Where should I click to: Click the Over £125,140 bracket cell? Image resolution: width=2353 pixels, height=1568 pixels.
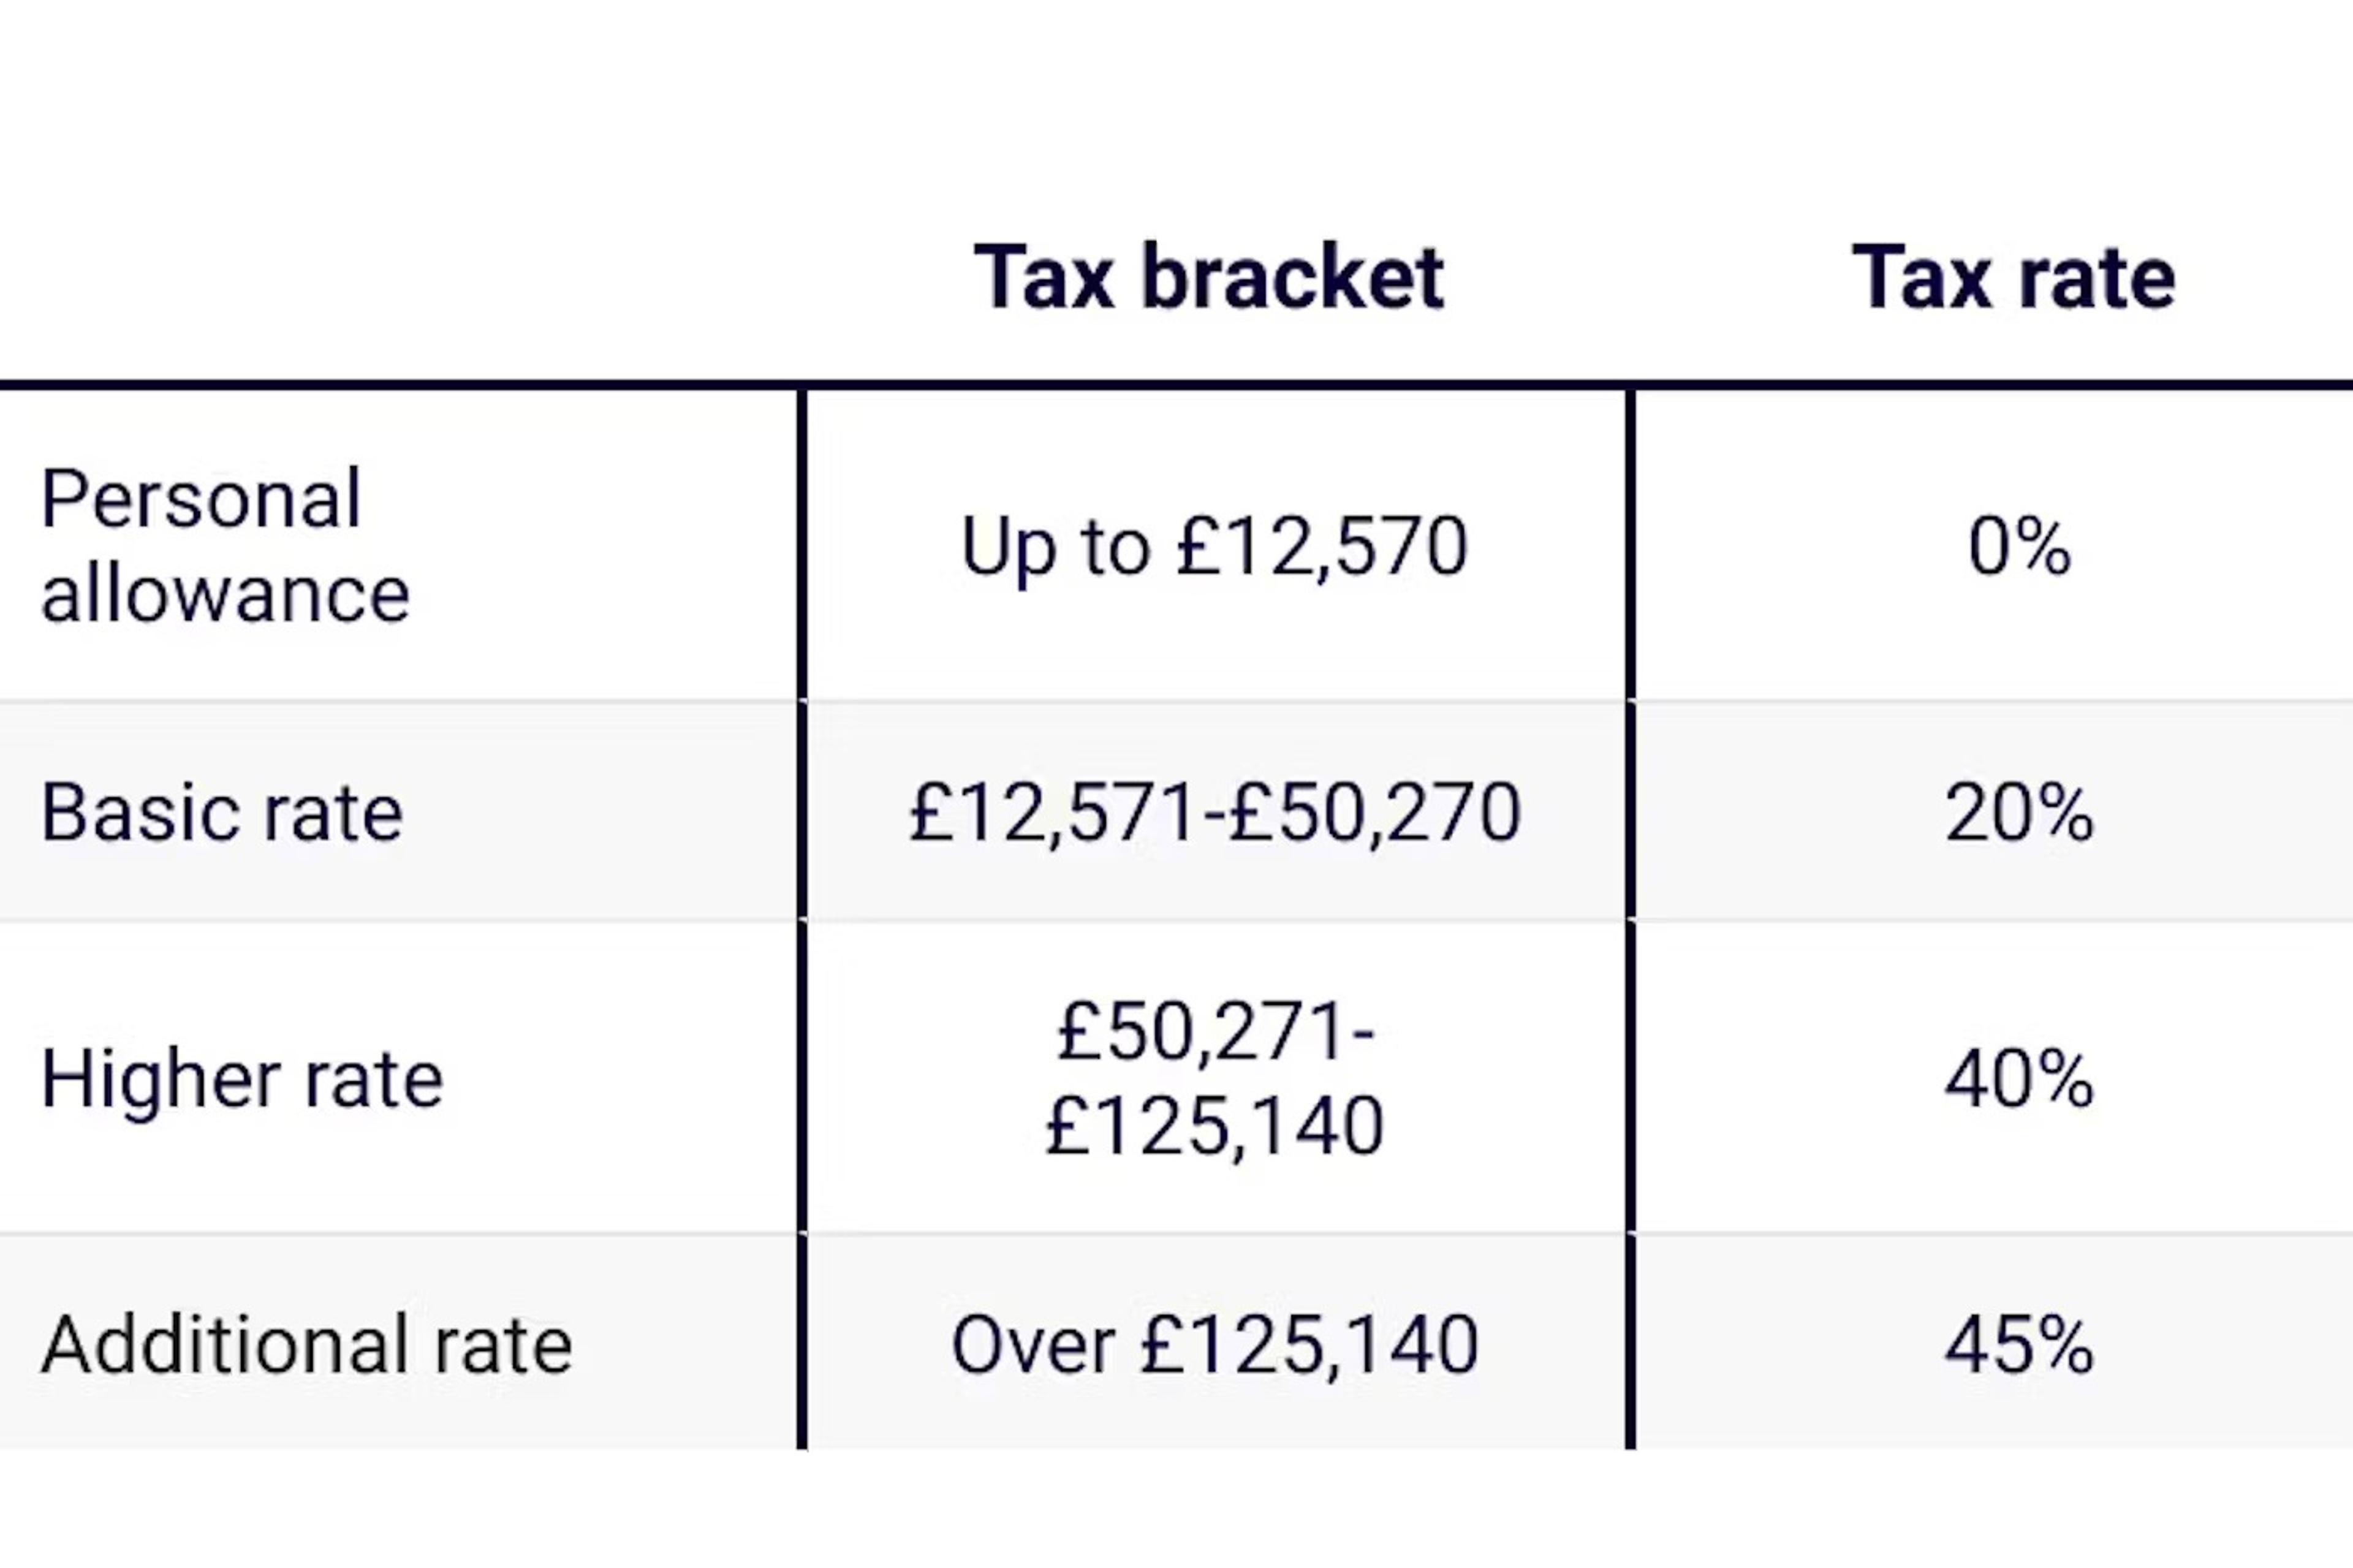[x=1214, y=1344]
